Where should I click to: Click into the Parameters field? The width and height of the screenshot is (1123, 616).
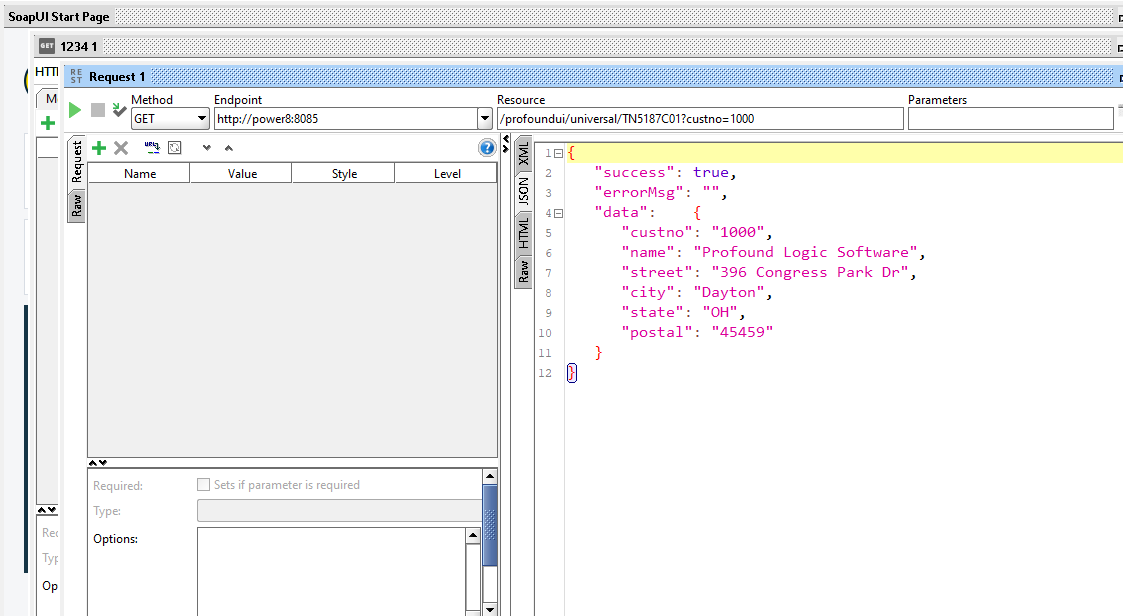coord(1011,119)
